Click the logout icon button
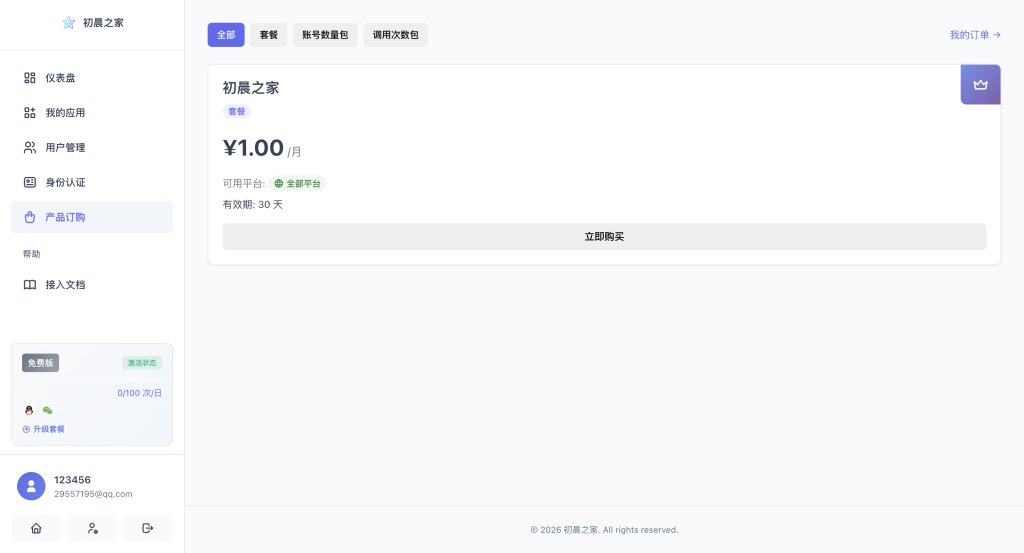 click(x=148, y=528)
